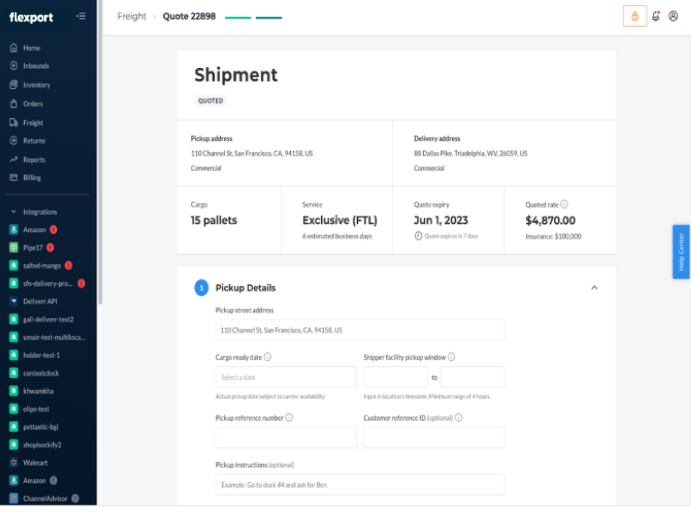Screen dimensions: 691x507
Task: Open Reports section
Action: tap(34, 160)
